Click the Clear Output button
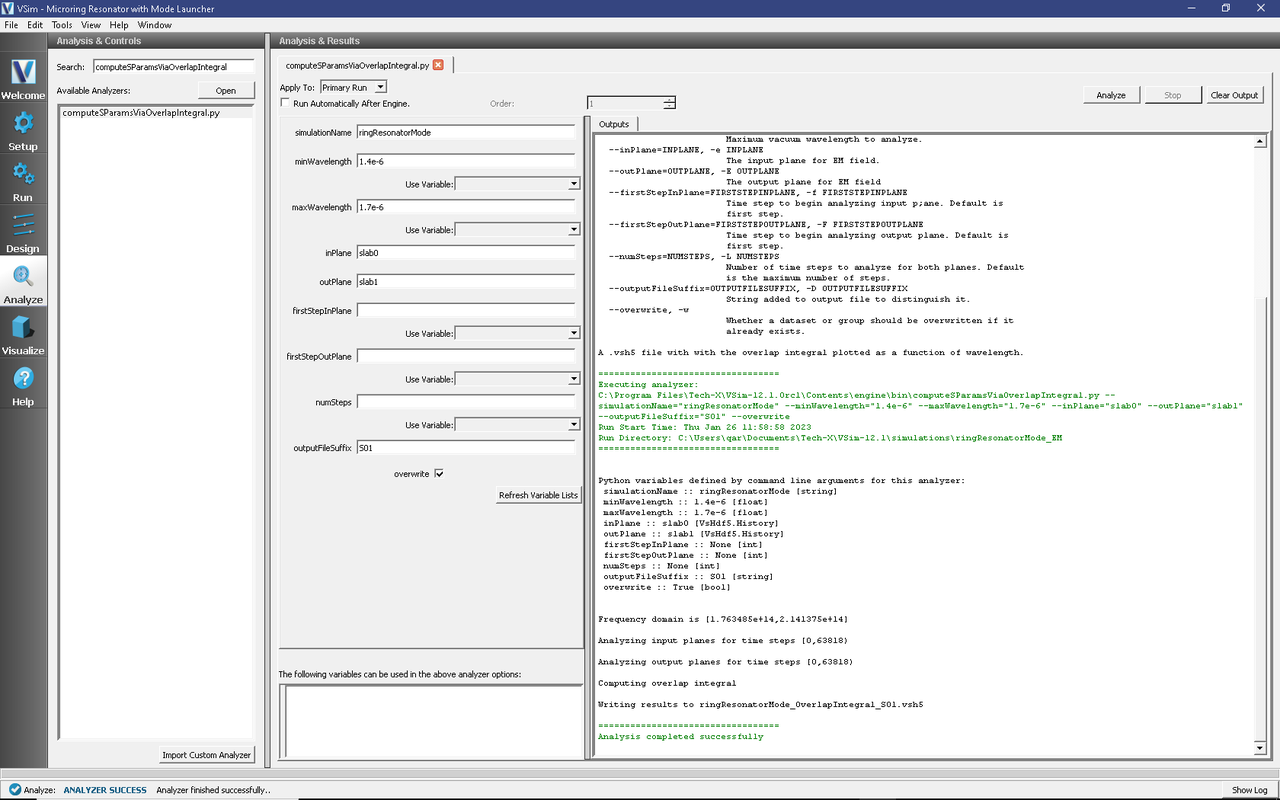 pos(1234,95)
